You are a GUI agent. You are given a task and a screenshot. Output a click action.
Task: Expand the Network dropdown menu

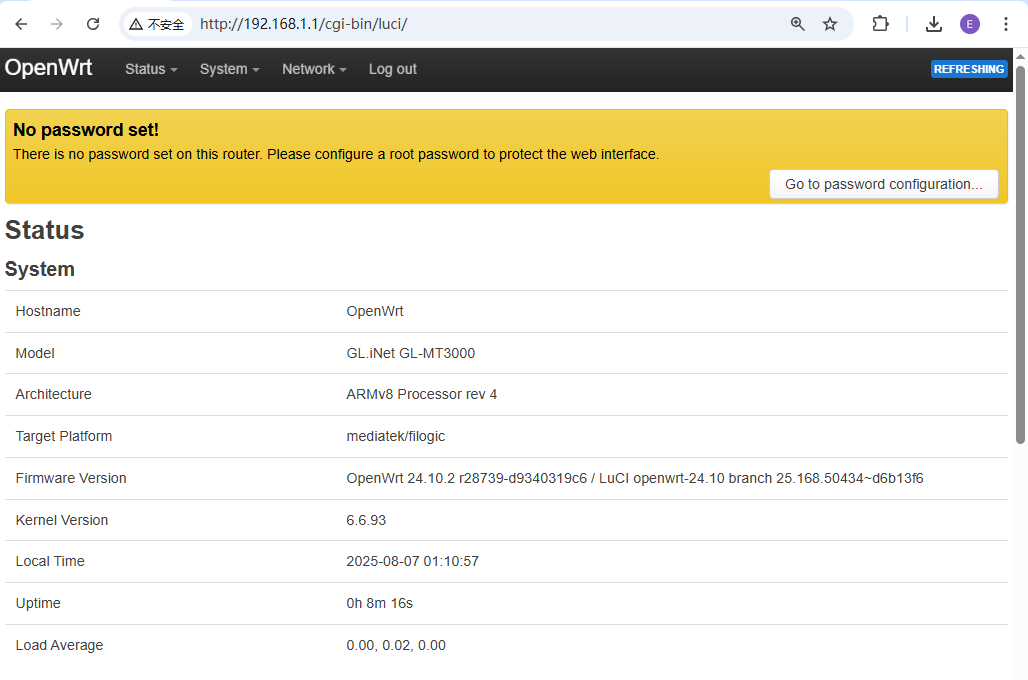[314, 69]
